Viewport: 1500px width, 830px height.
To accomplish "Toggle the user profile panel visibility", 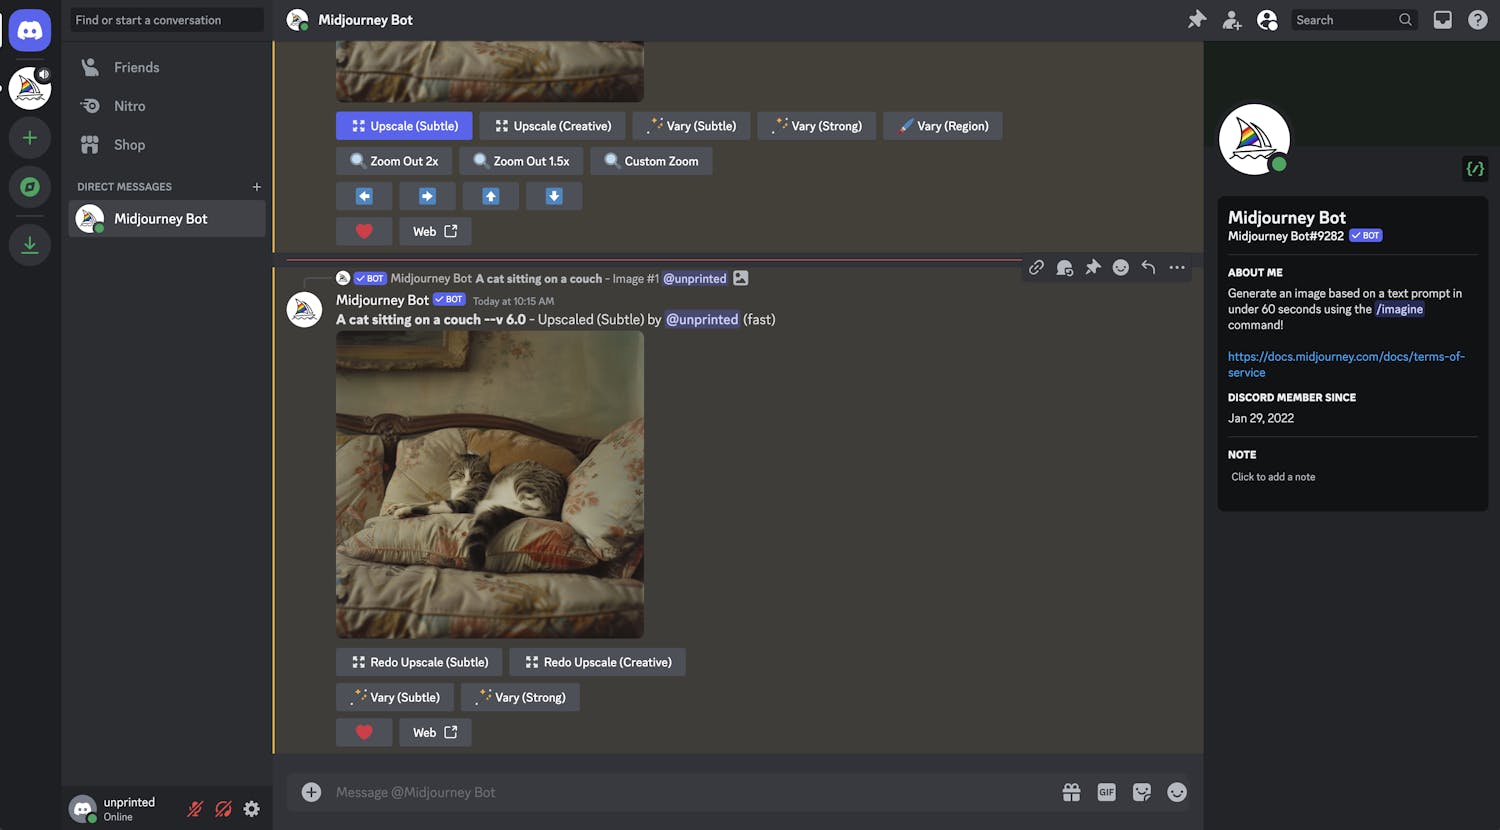I will pos(1267,20).
